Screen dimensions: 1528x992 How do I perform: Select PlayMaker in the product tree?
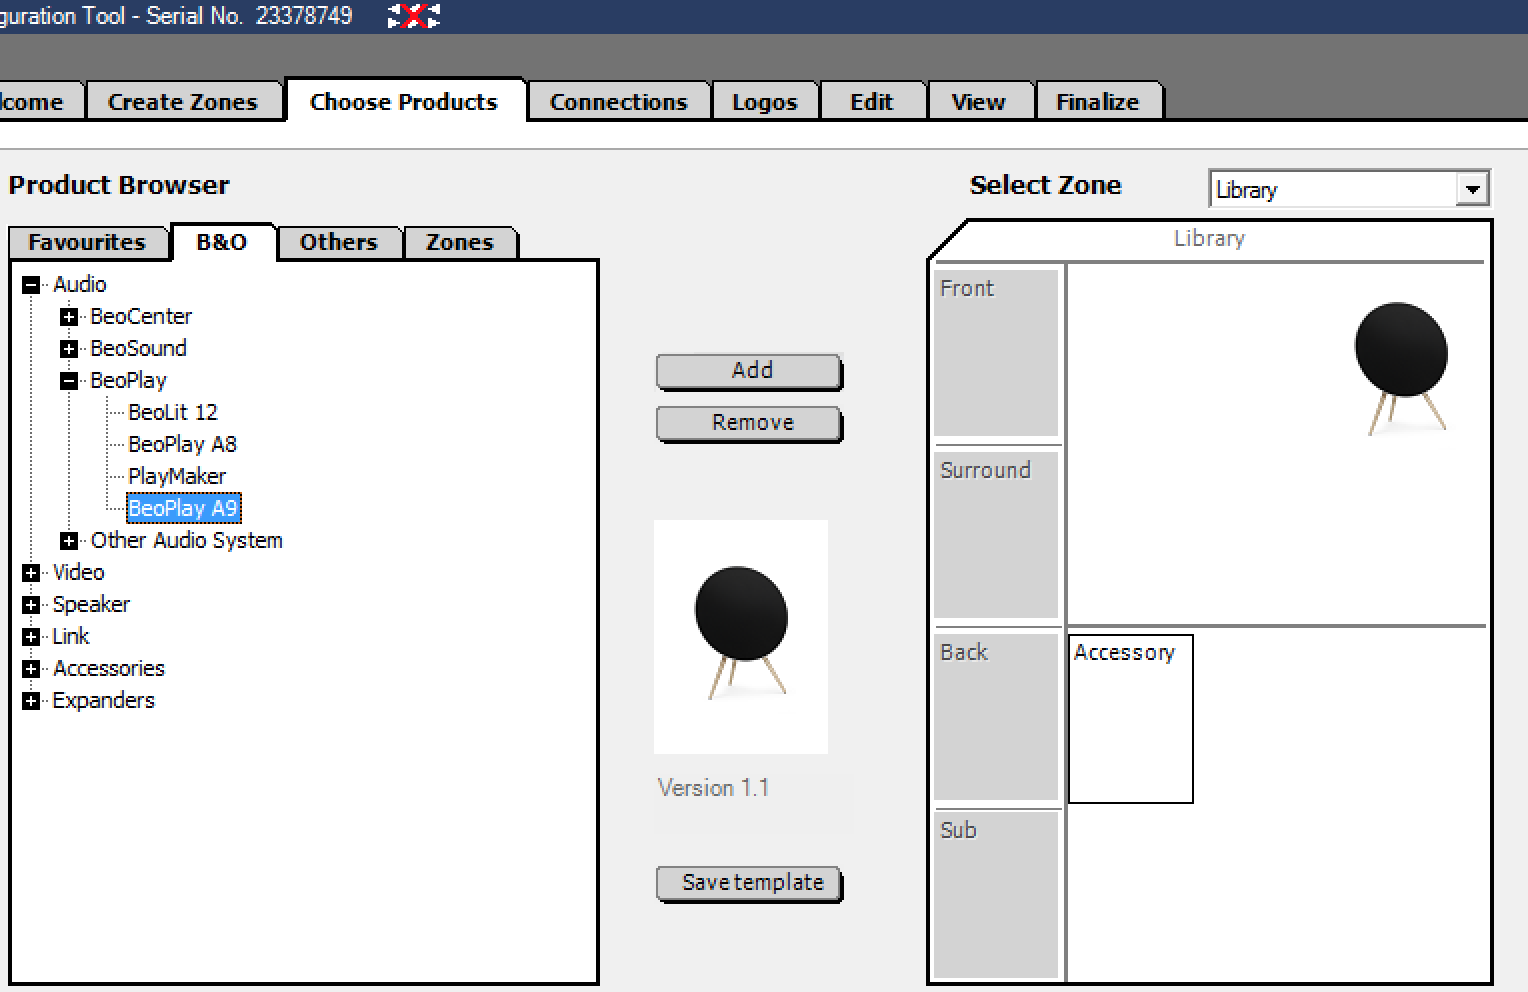tap(177, 476)
